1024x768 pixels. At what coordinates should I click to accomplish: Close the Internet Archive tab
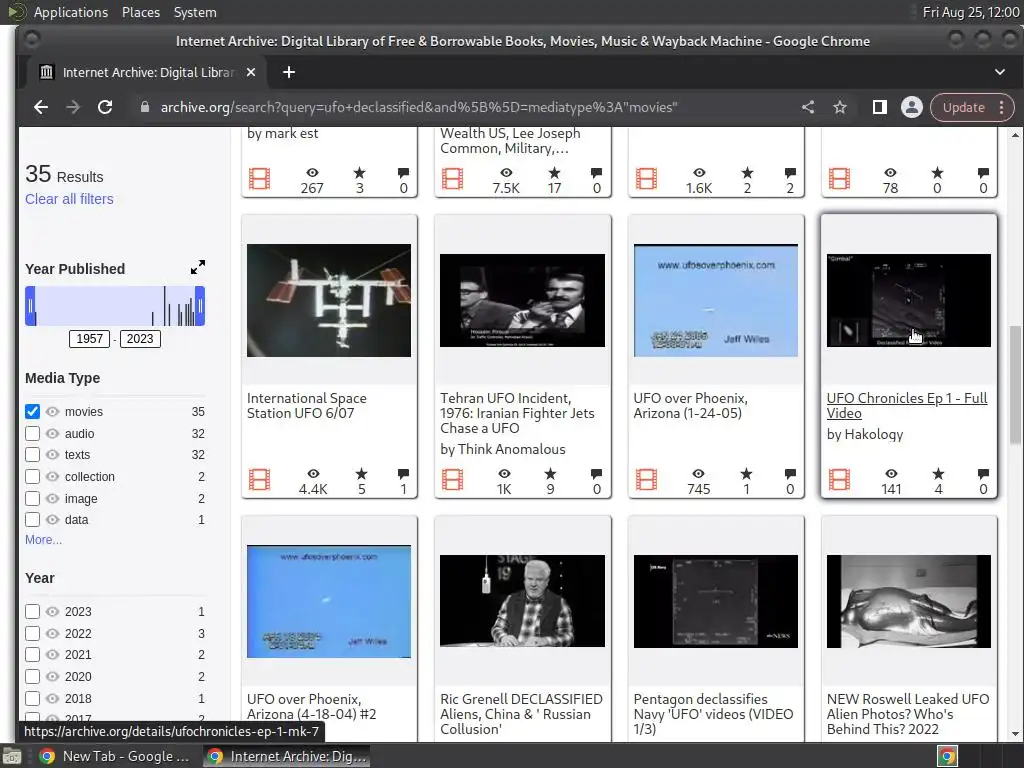tap(251, 72)
